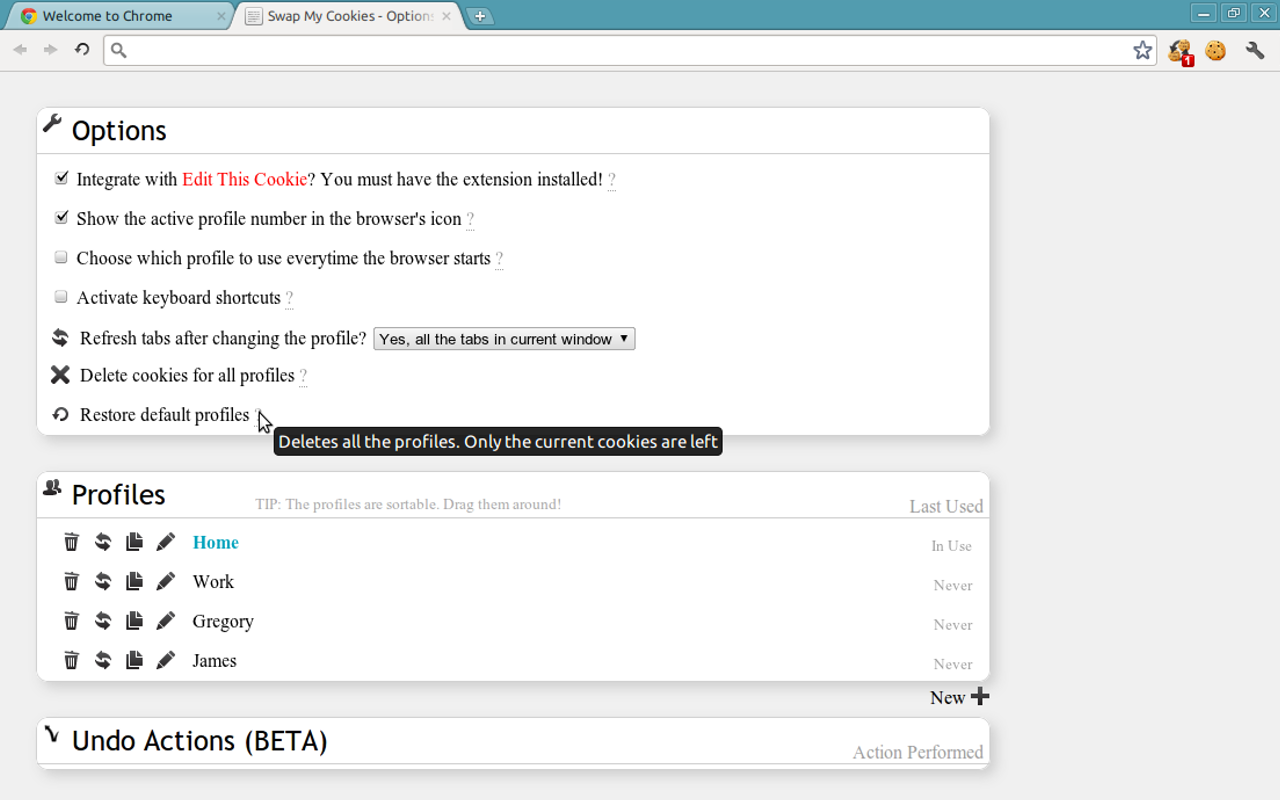This screenshot has height=800, width=1280.
Task: Click help mark beside Delete cookies
Action: [303, 376]
